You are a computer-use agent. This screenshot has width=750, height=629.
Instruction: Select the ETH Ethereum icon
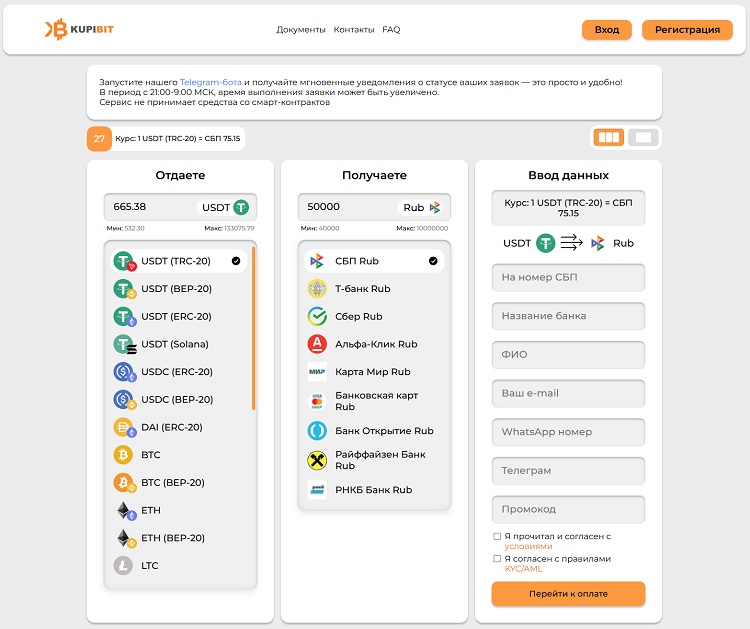tap(123, 510)
